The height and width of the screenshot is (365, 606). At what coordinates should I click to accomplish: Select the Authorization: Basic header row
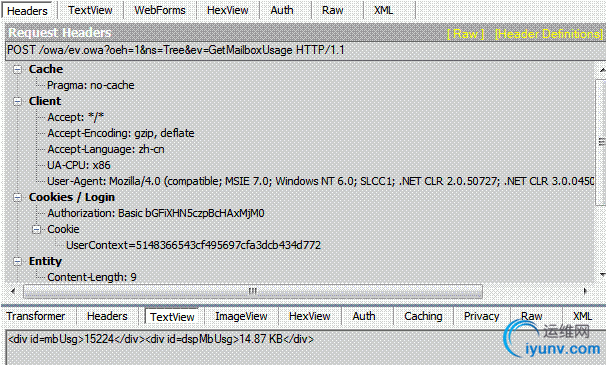156,213
